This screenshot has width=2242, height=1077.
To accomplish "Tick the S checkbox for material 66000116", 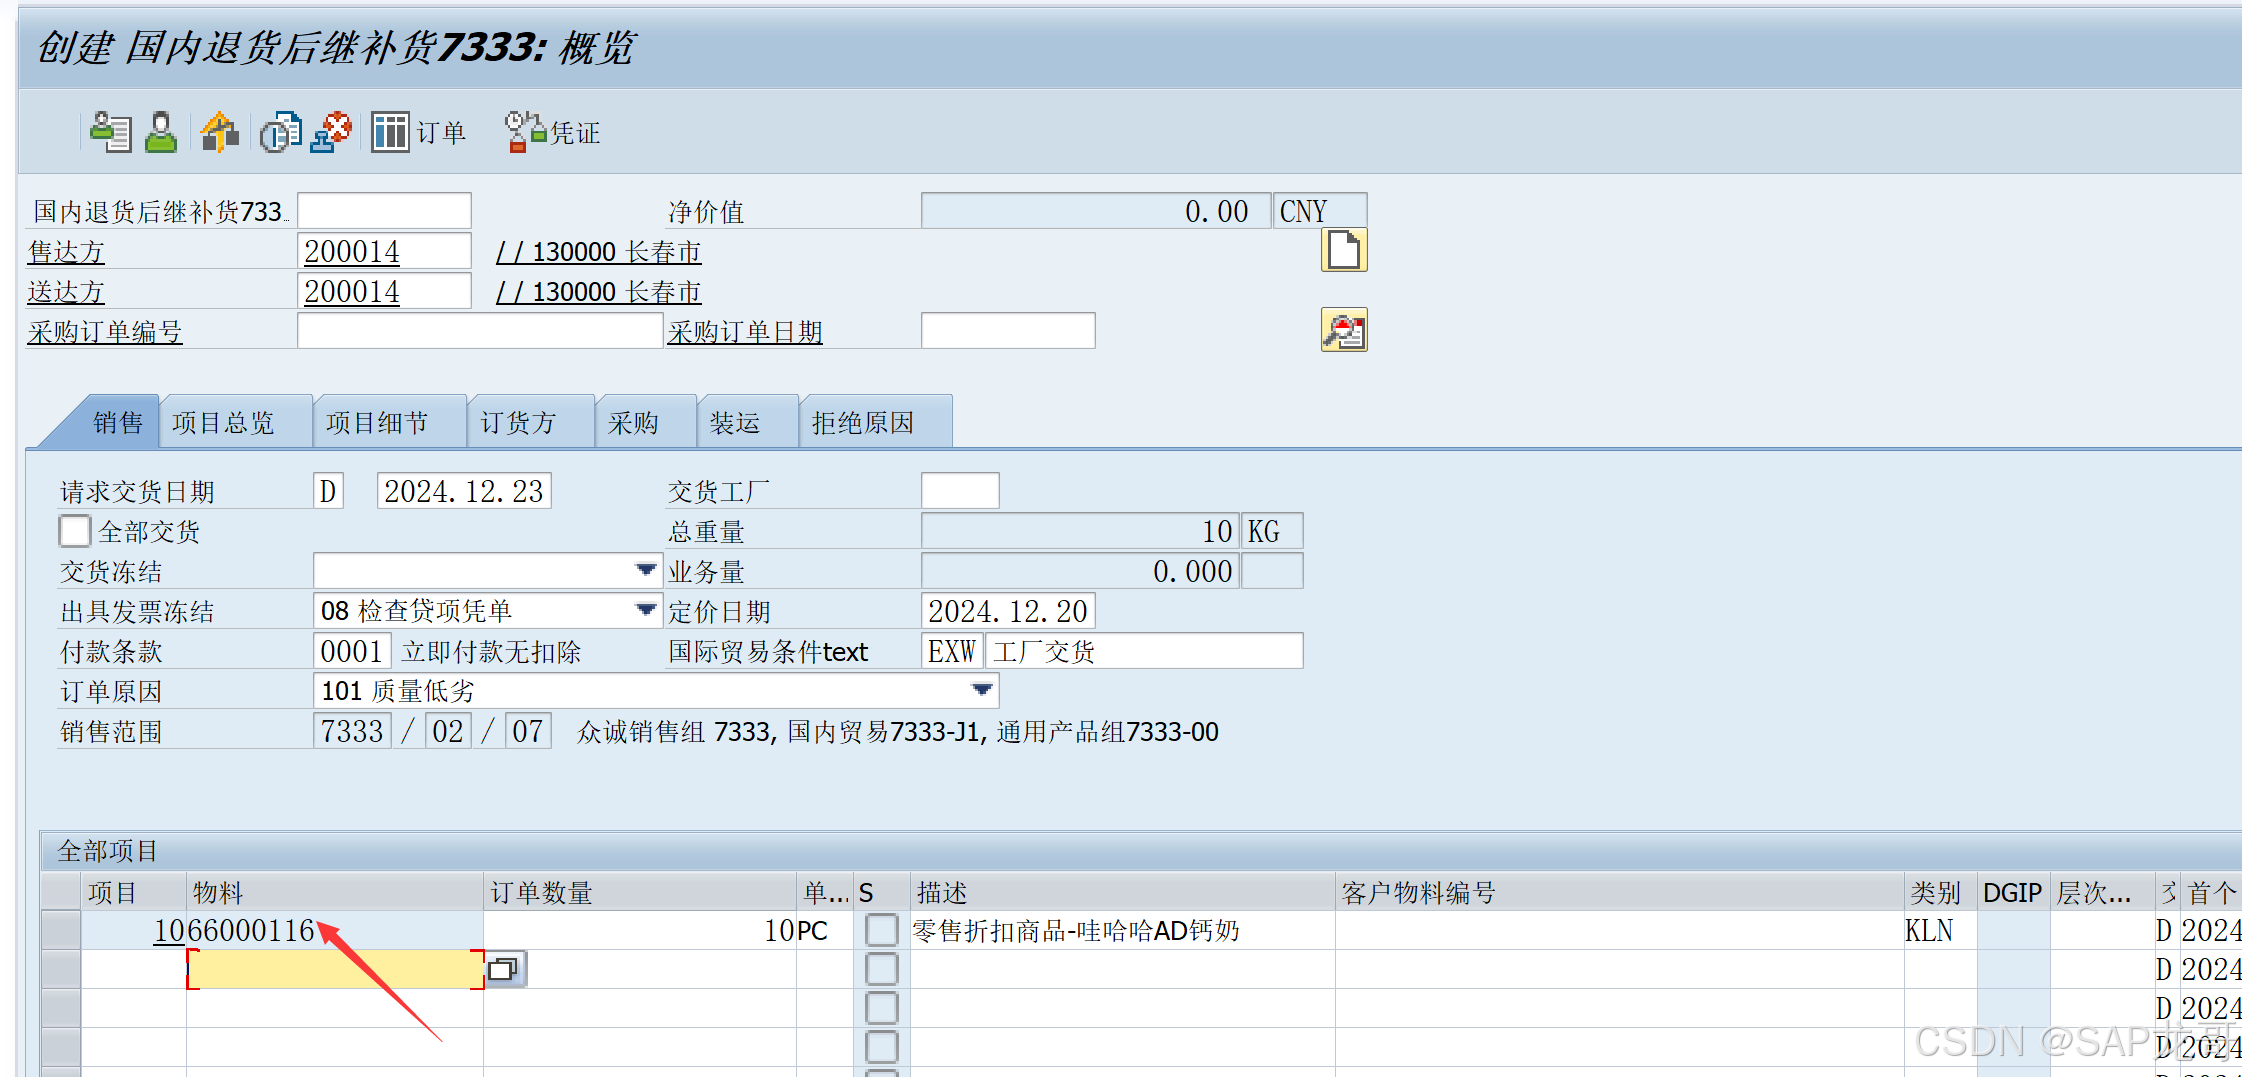I will click(881, 930).
